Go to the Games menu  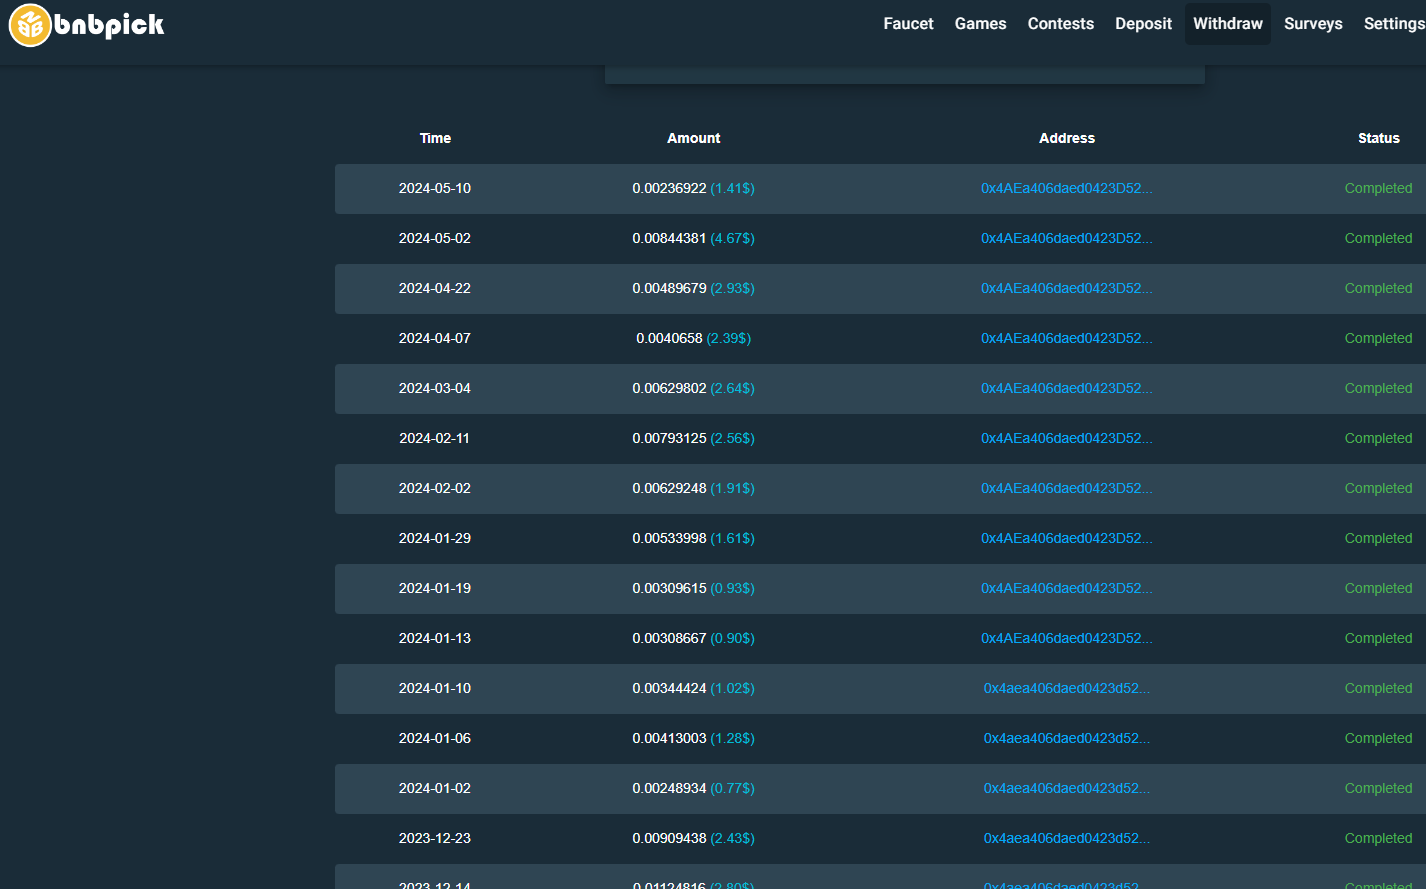pyautogui.click(x=980, y=24)
